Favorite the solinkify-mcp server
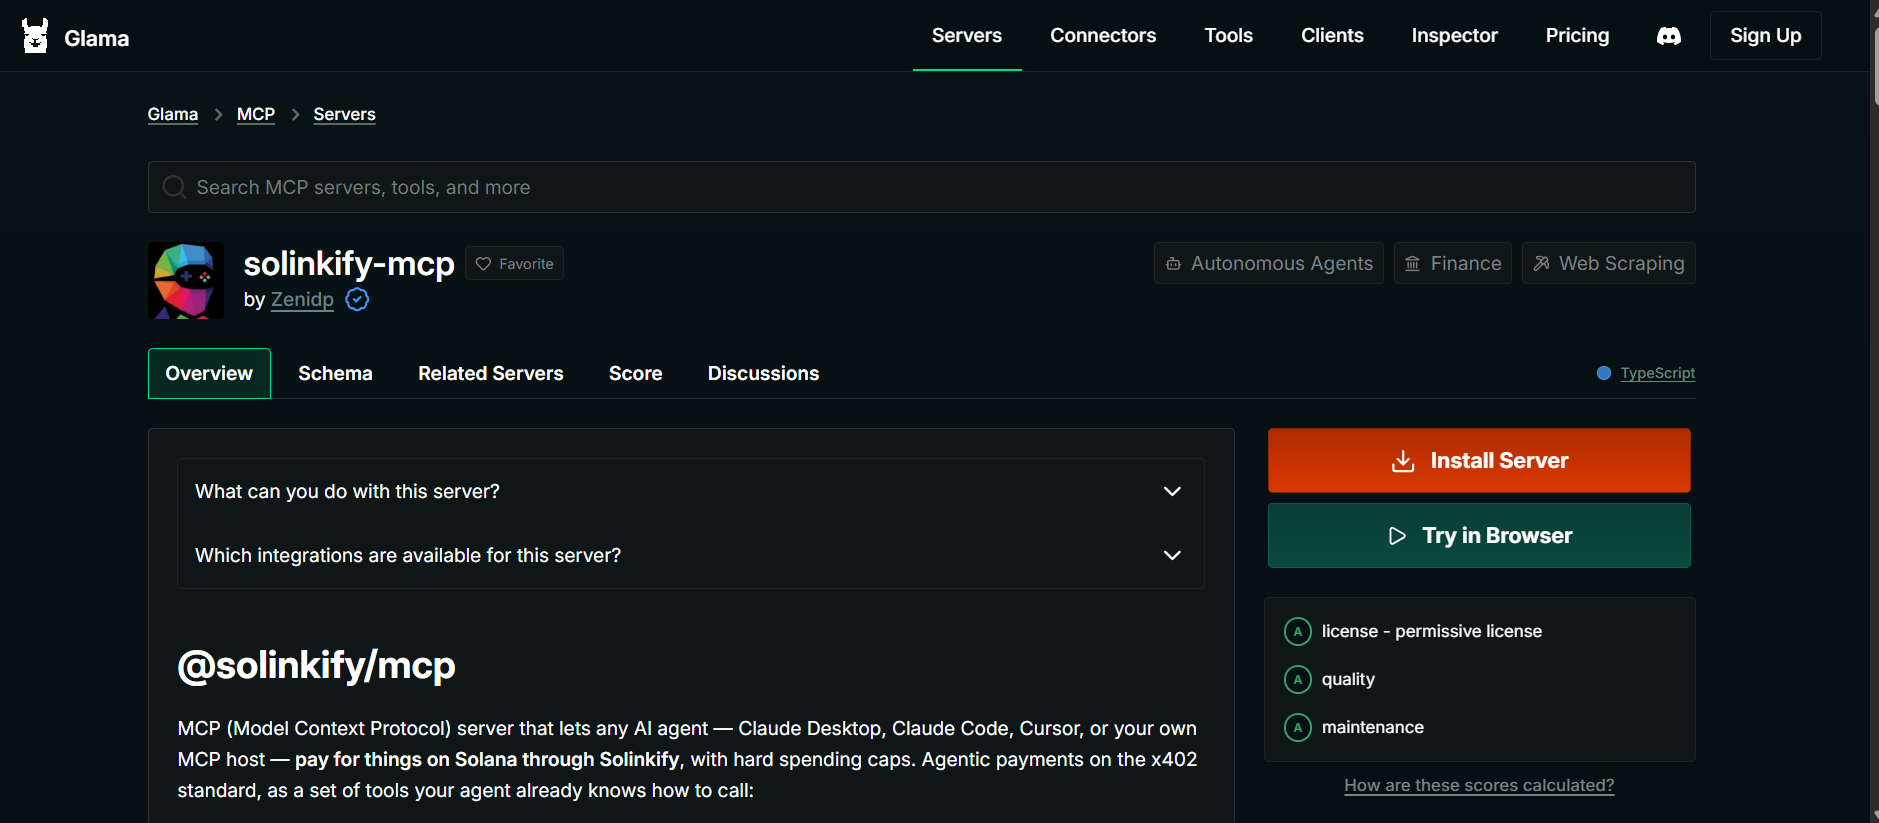 pos(514,263)
